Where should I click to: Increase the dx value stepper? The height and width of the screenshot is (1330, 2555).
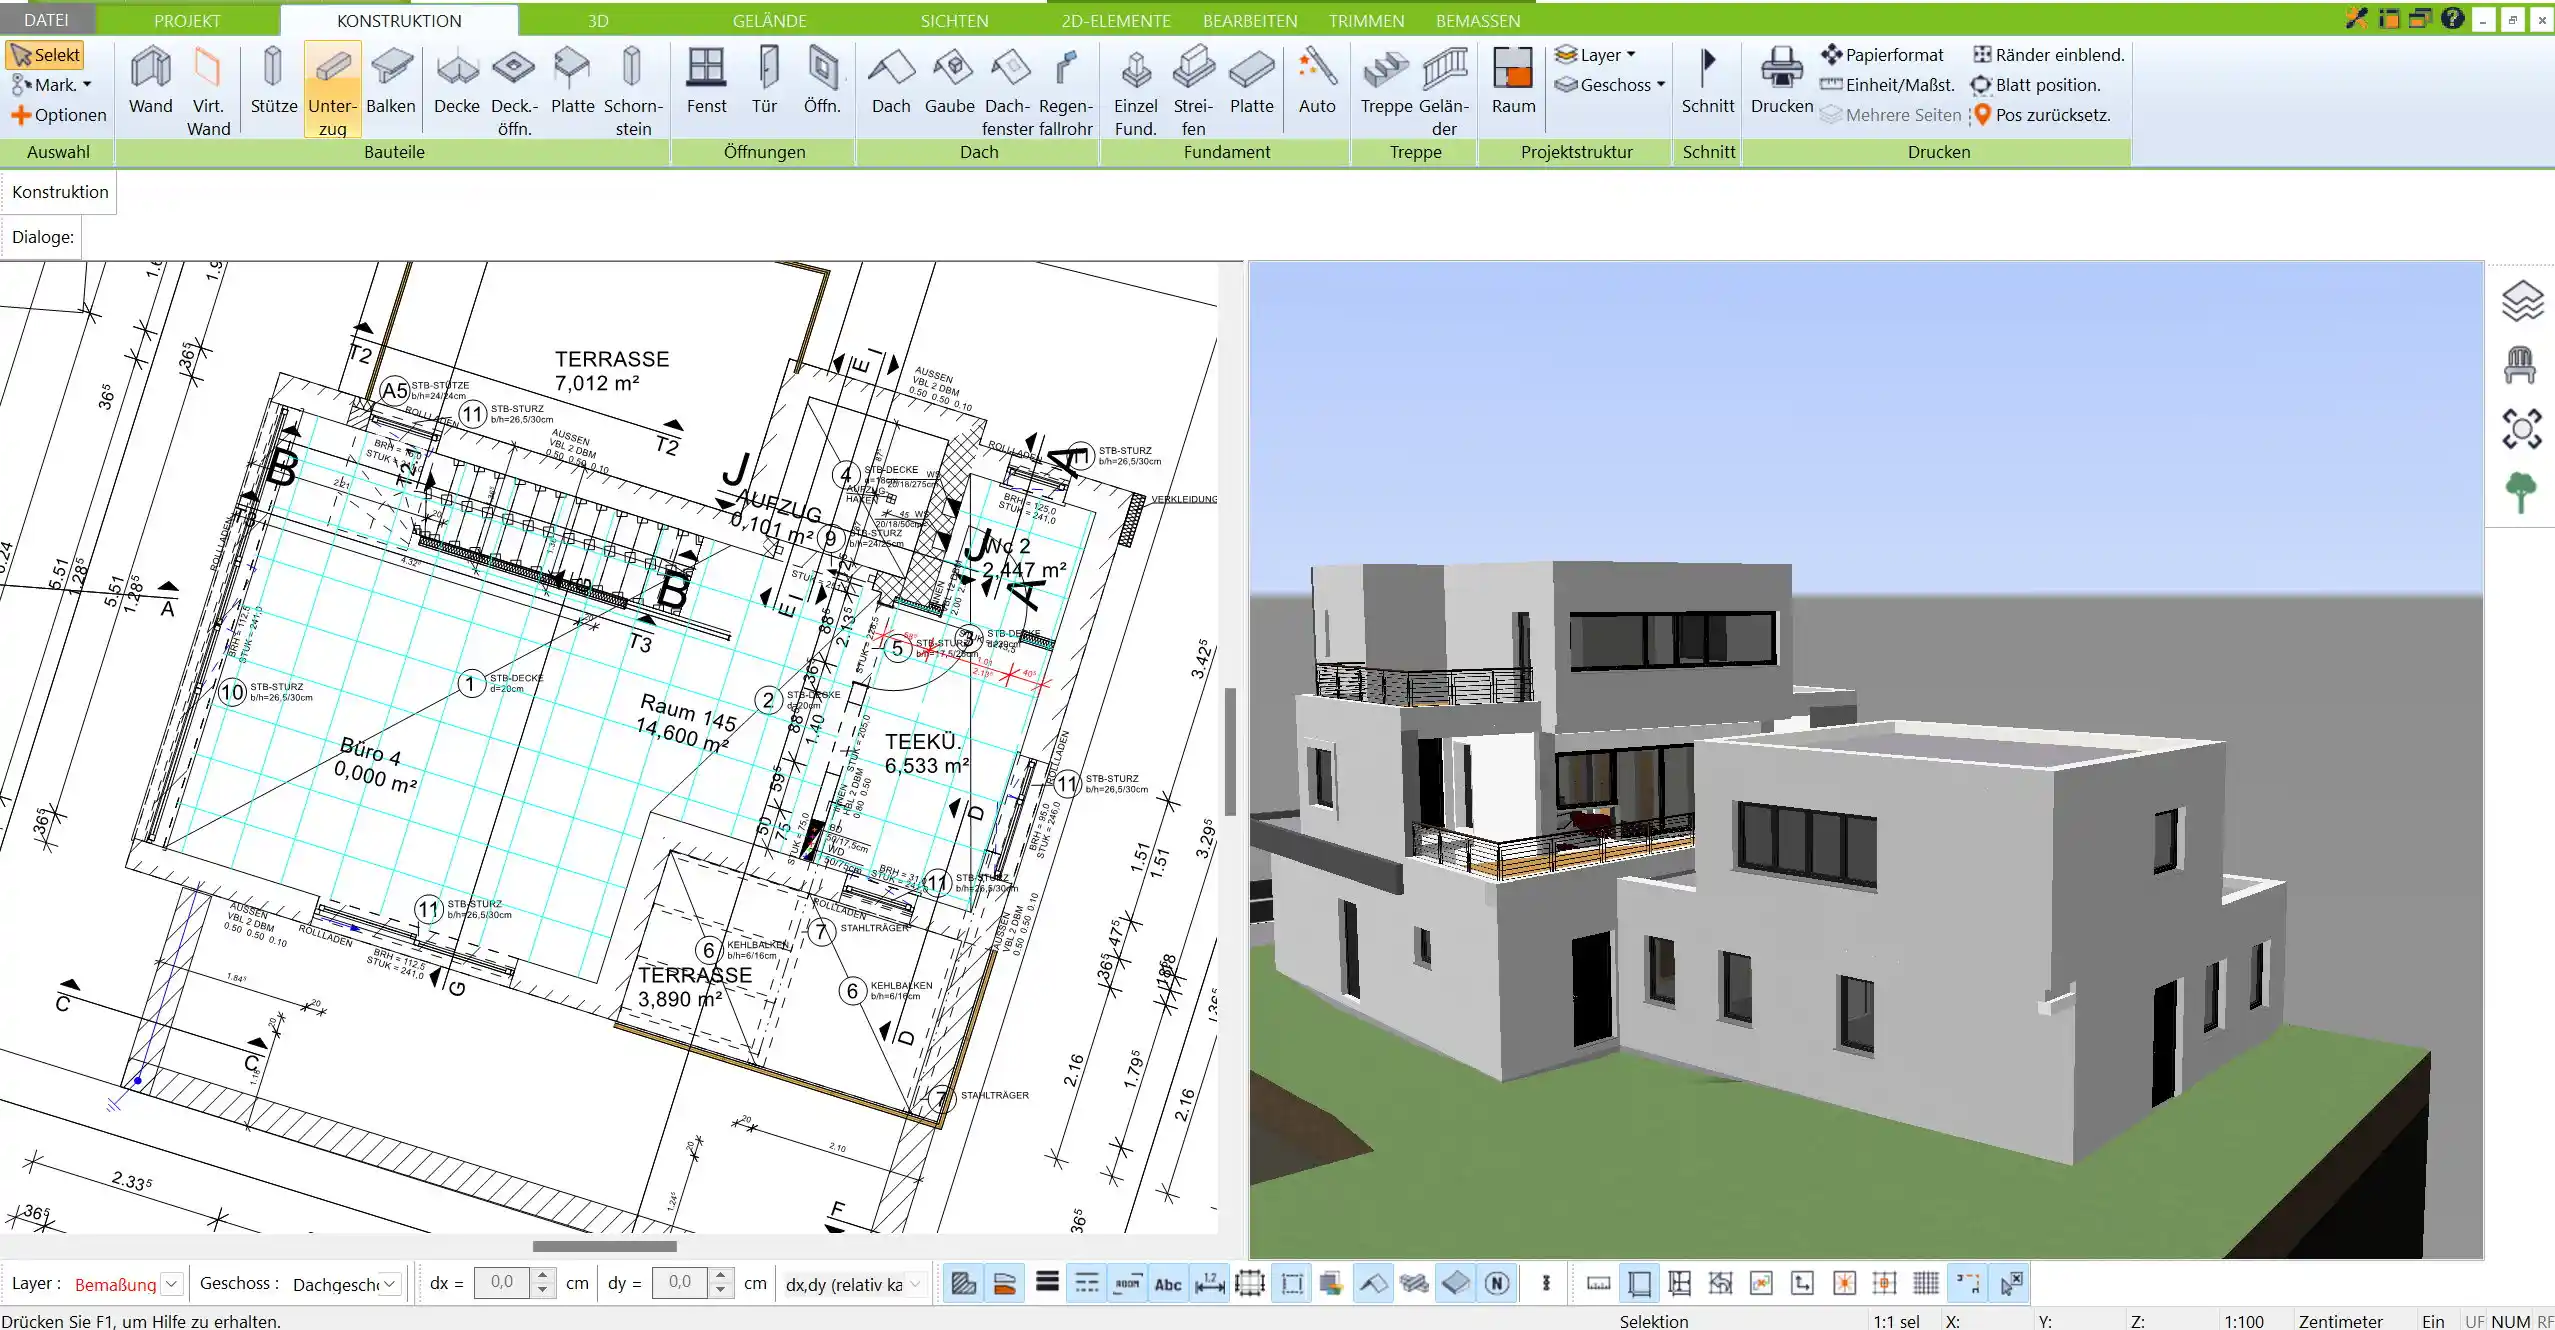pyautogui.click(x=543, y=1275)
